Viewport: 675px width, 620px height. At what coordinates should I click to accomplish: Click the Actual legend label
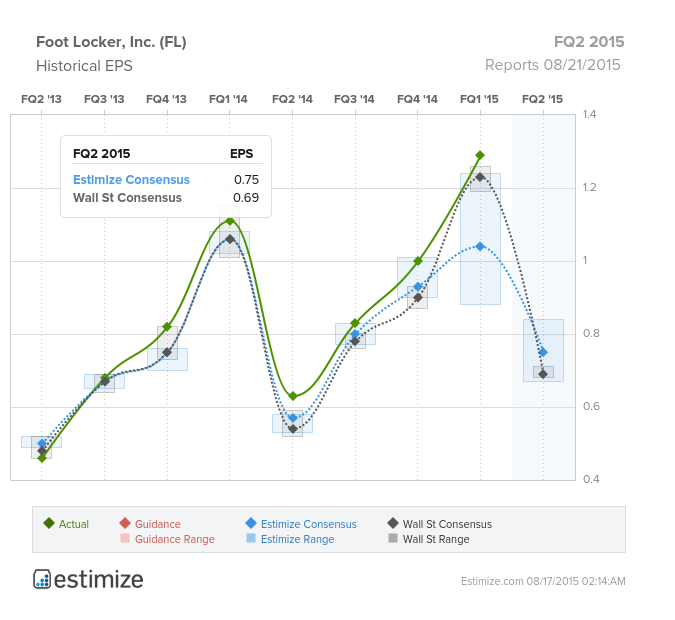click(x=74, y=524)
